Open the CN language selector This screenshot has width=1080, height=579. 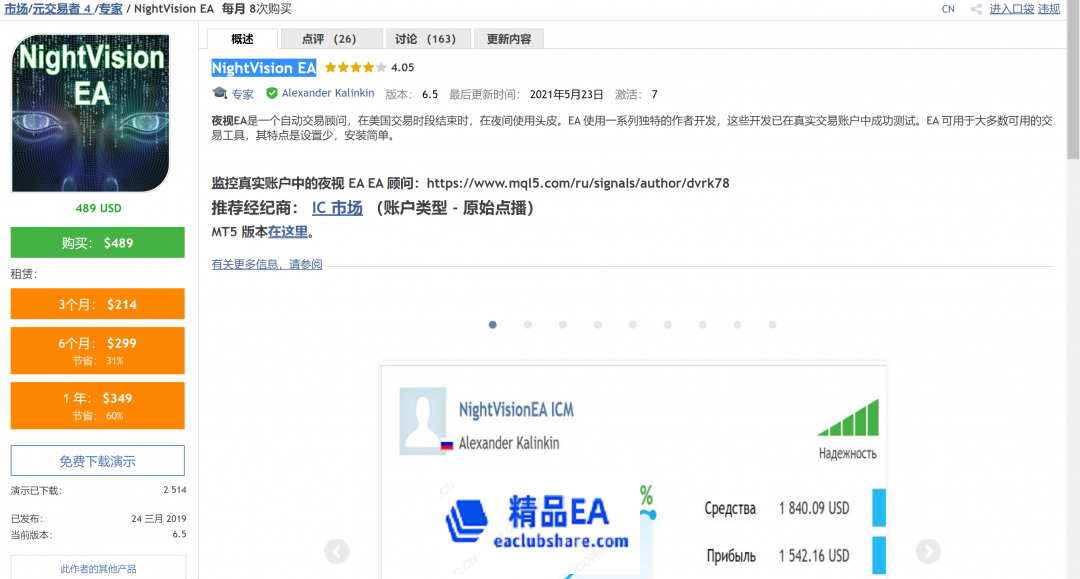tap(948, 9)
